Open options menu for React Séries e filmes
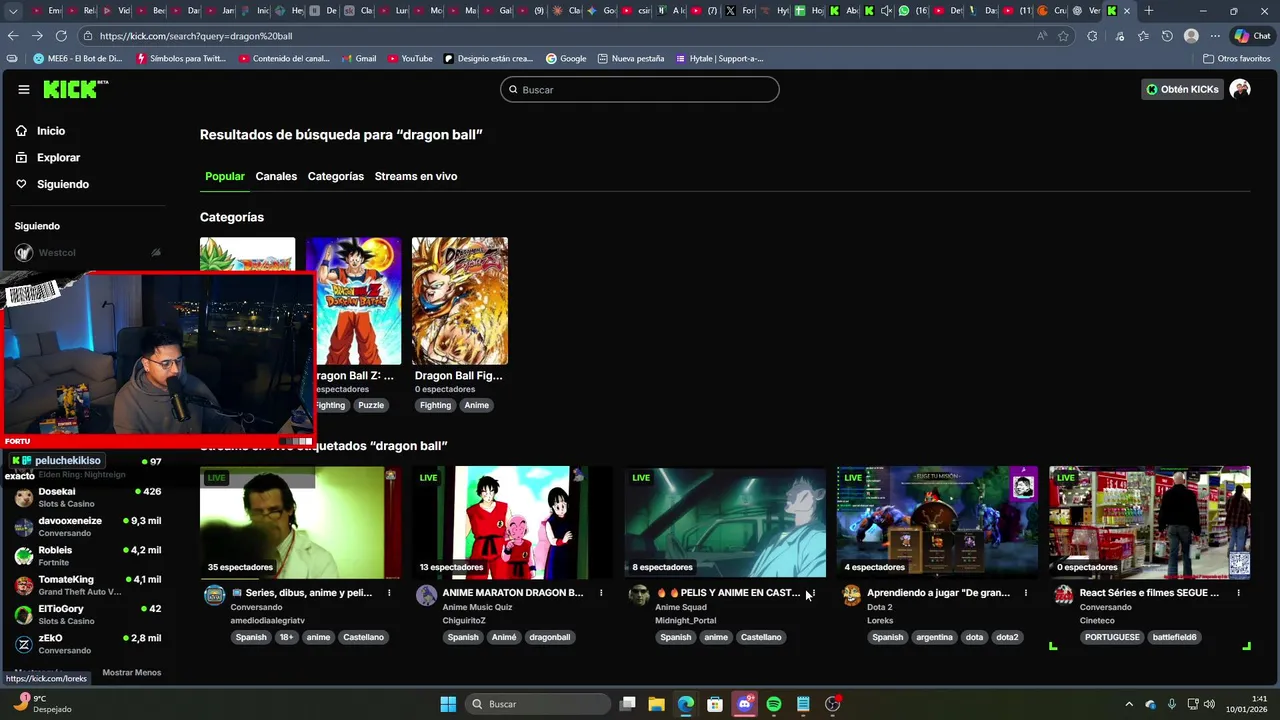The width and height of the screenshot is (1280, 720). pos(1238,593)
